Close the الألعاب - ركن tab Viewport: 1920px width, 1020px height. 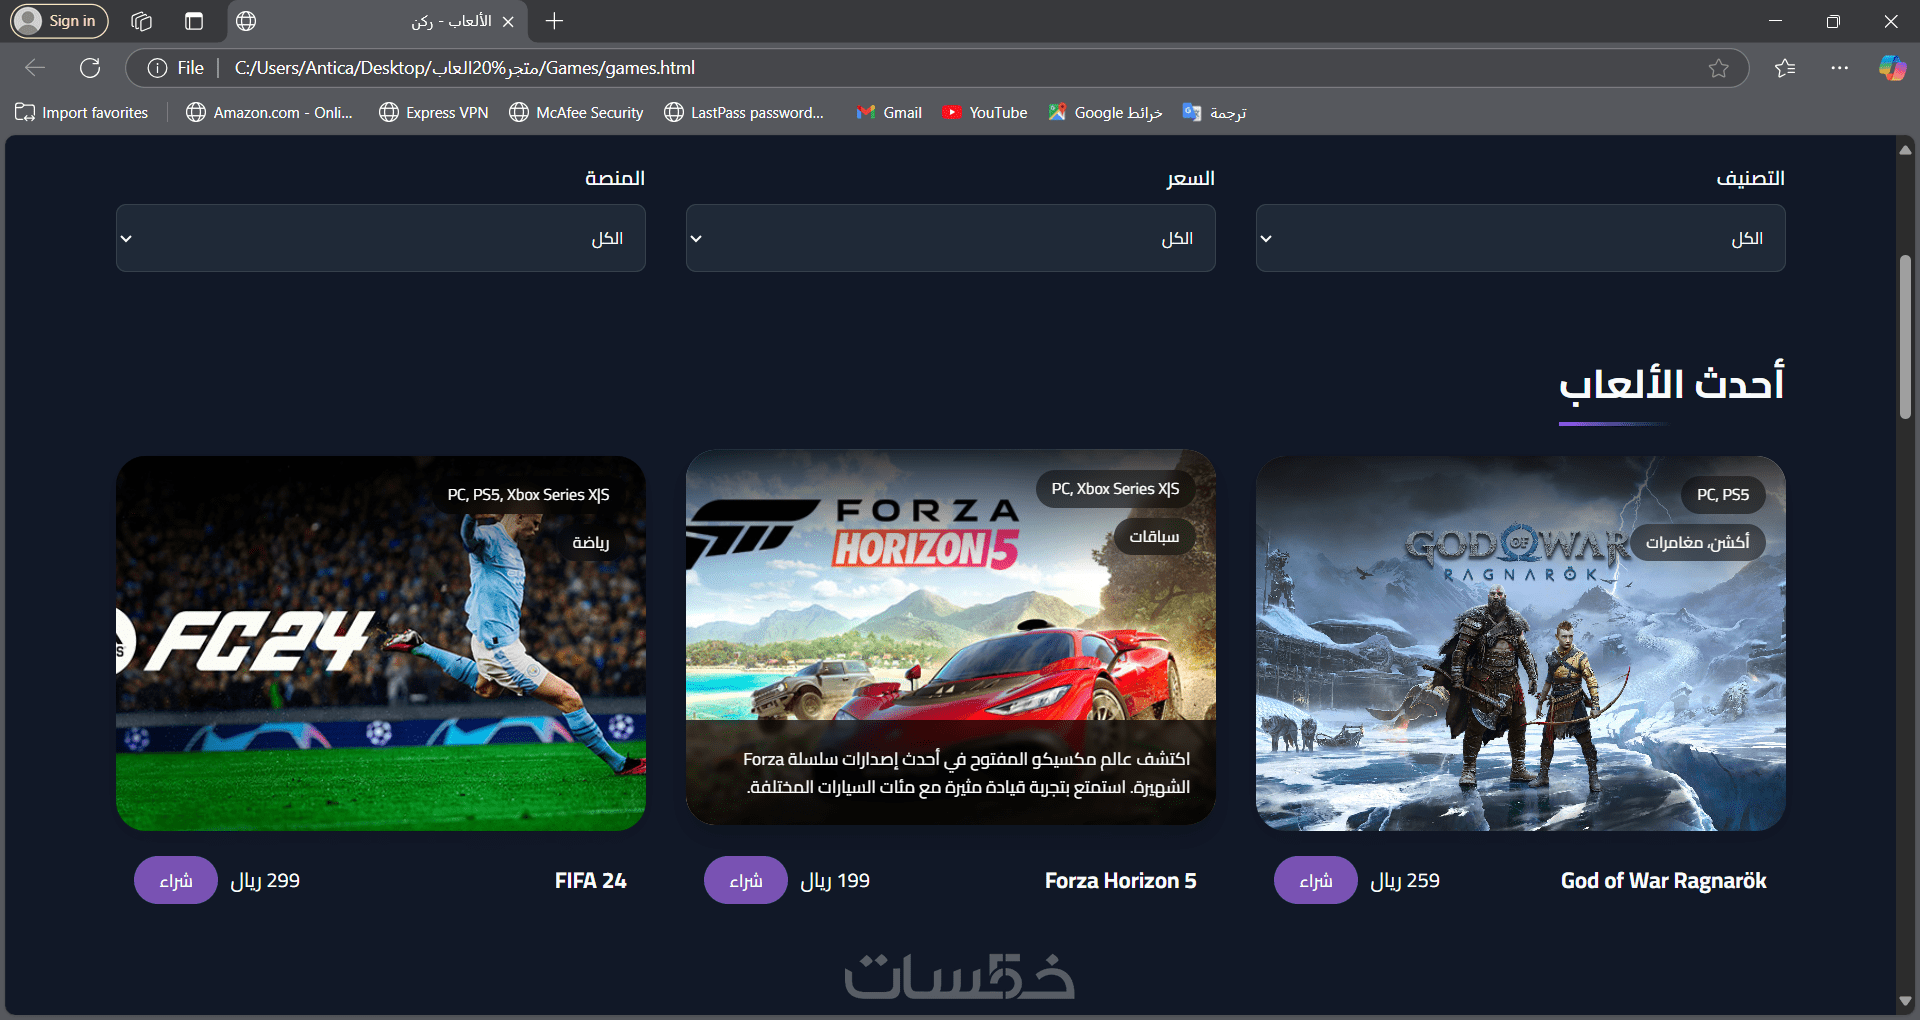[508, 21]
